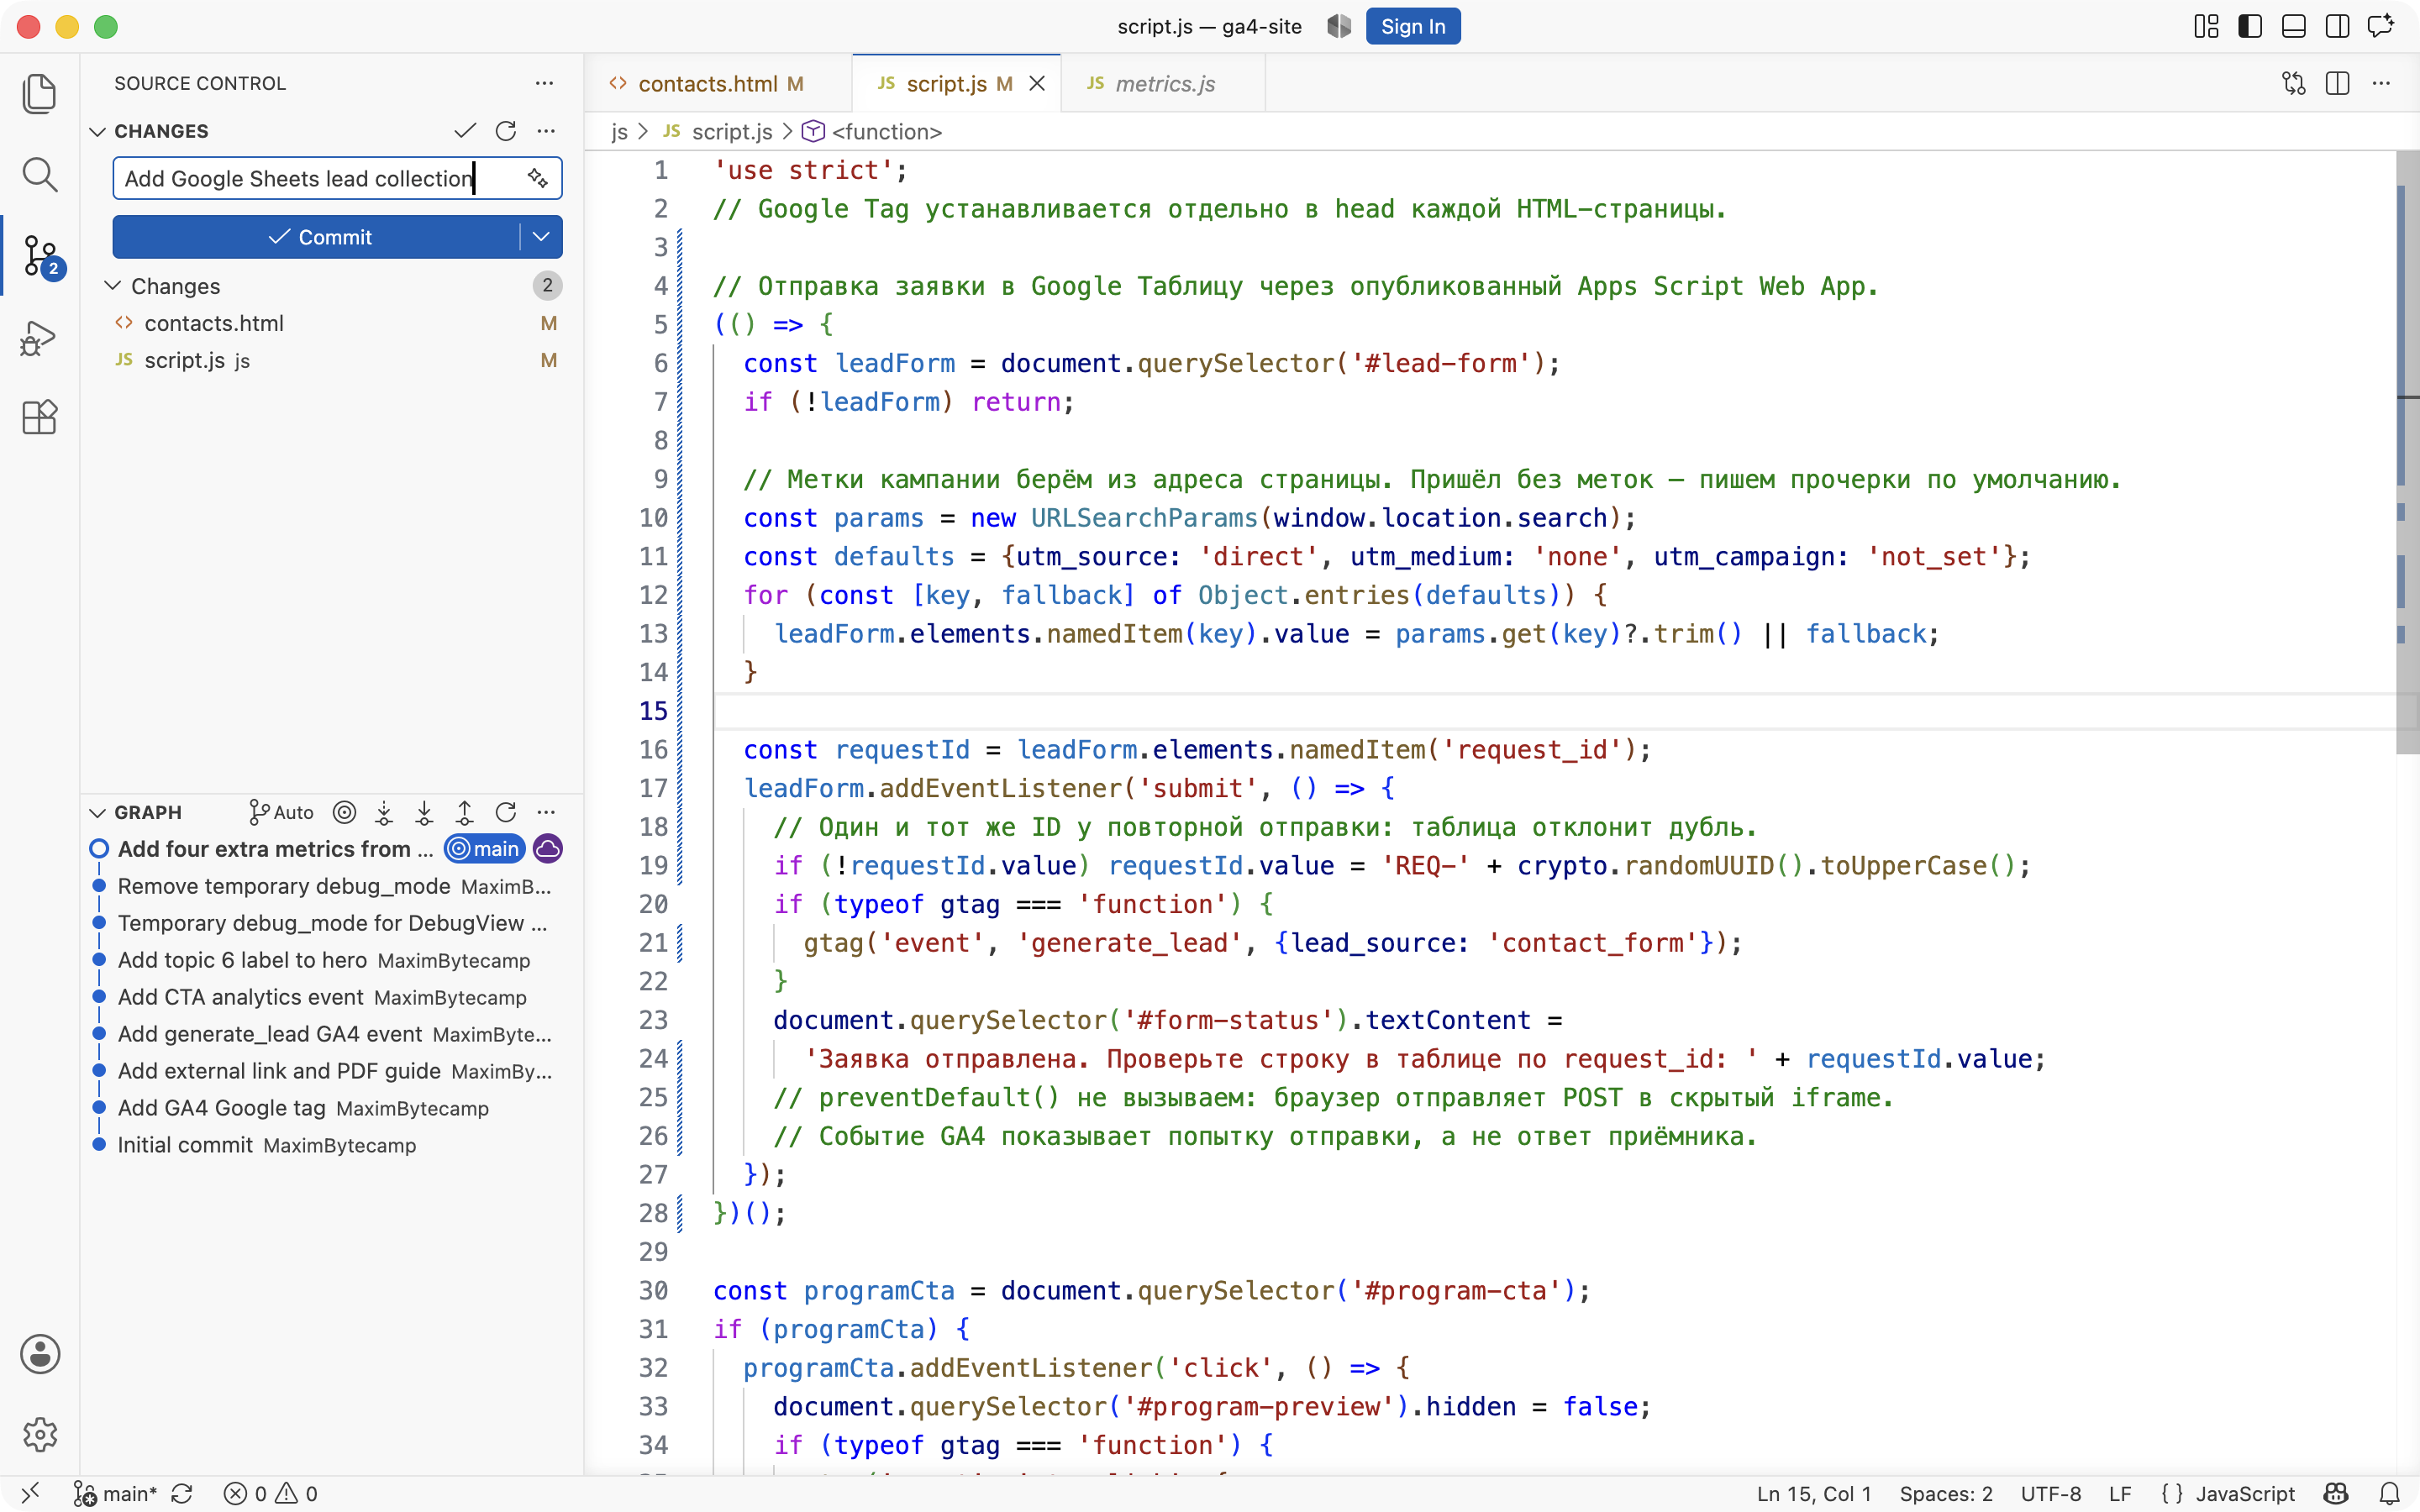Switch to contacts.html tab
The image size is (2420, 1512).
(x=718, y=84)
